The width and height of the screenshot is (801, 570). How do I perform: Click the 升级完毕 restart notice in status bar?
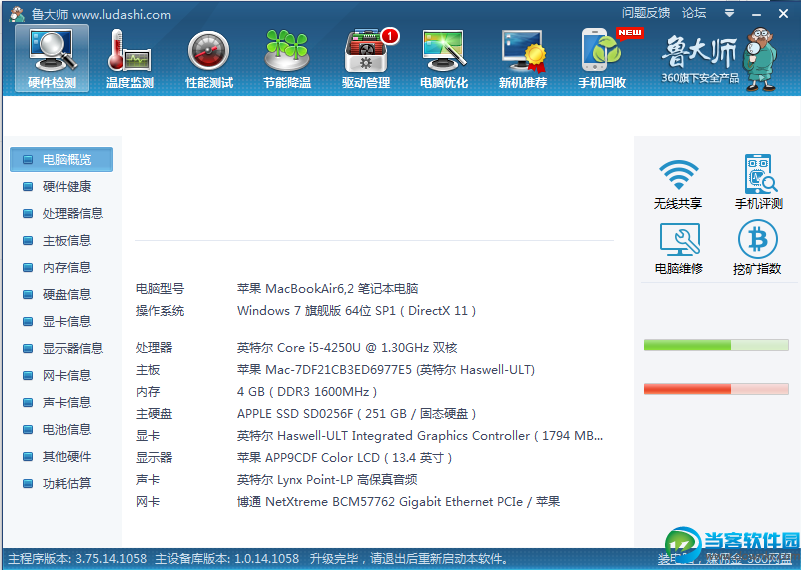pyautogui.click(x=409, y=559)
